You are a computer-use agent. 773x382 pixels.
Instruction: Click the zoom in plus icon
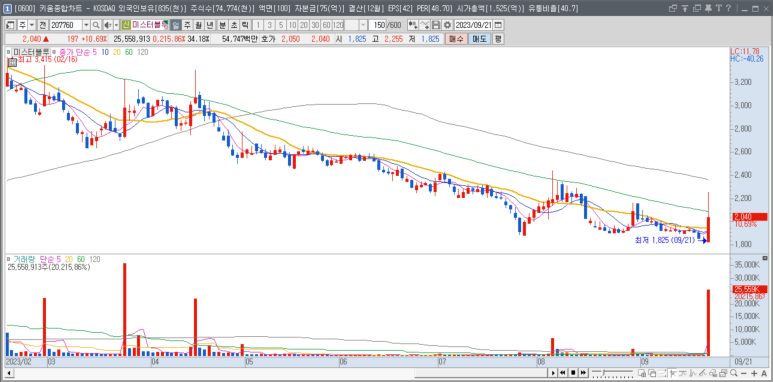coord(754,373)
